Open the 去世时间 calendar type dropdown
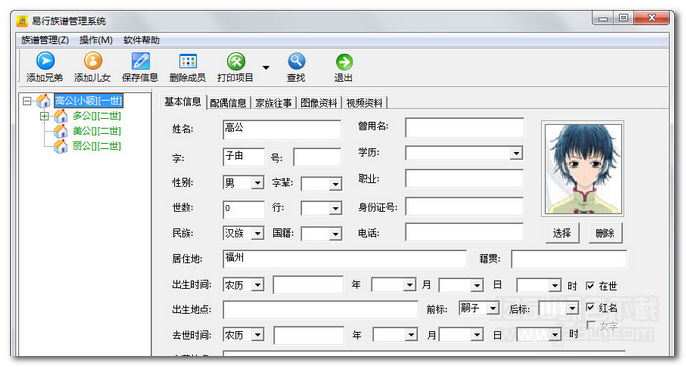This screenshot has width=686, height=367. (x=258, y=335)
